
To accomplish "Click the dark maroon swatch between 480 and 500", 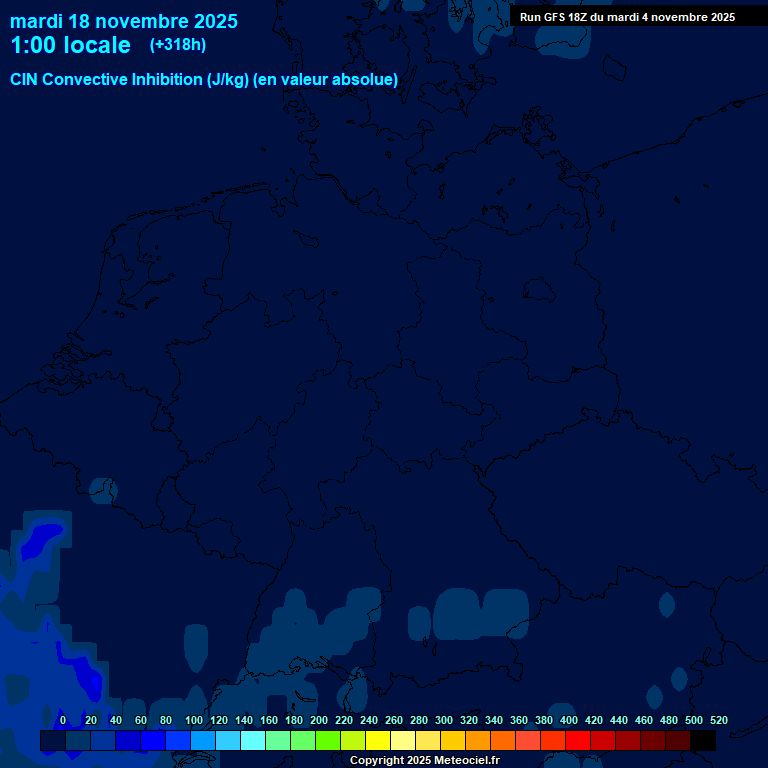I will [678, 740].
